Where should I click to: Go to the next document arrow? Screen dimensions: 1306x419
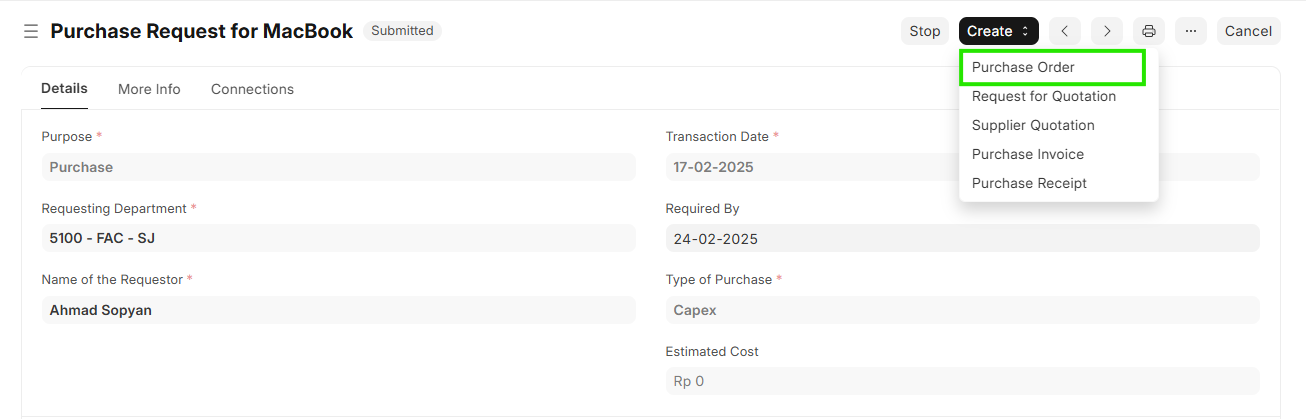(1107, 31)
